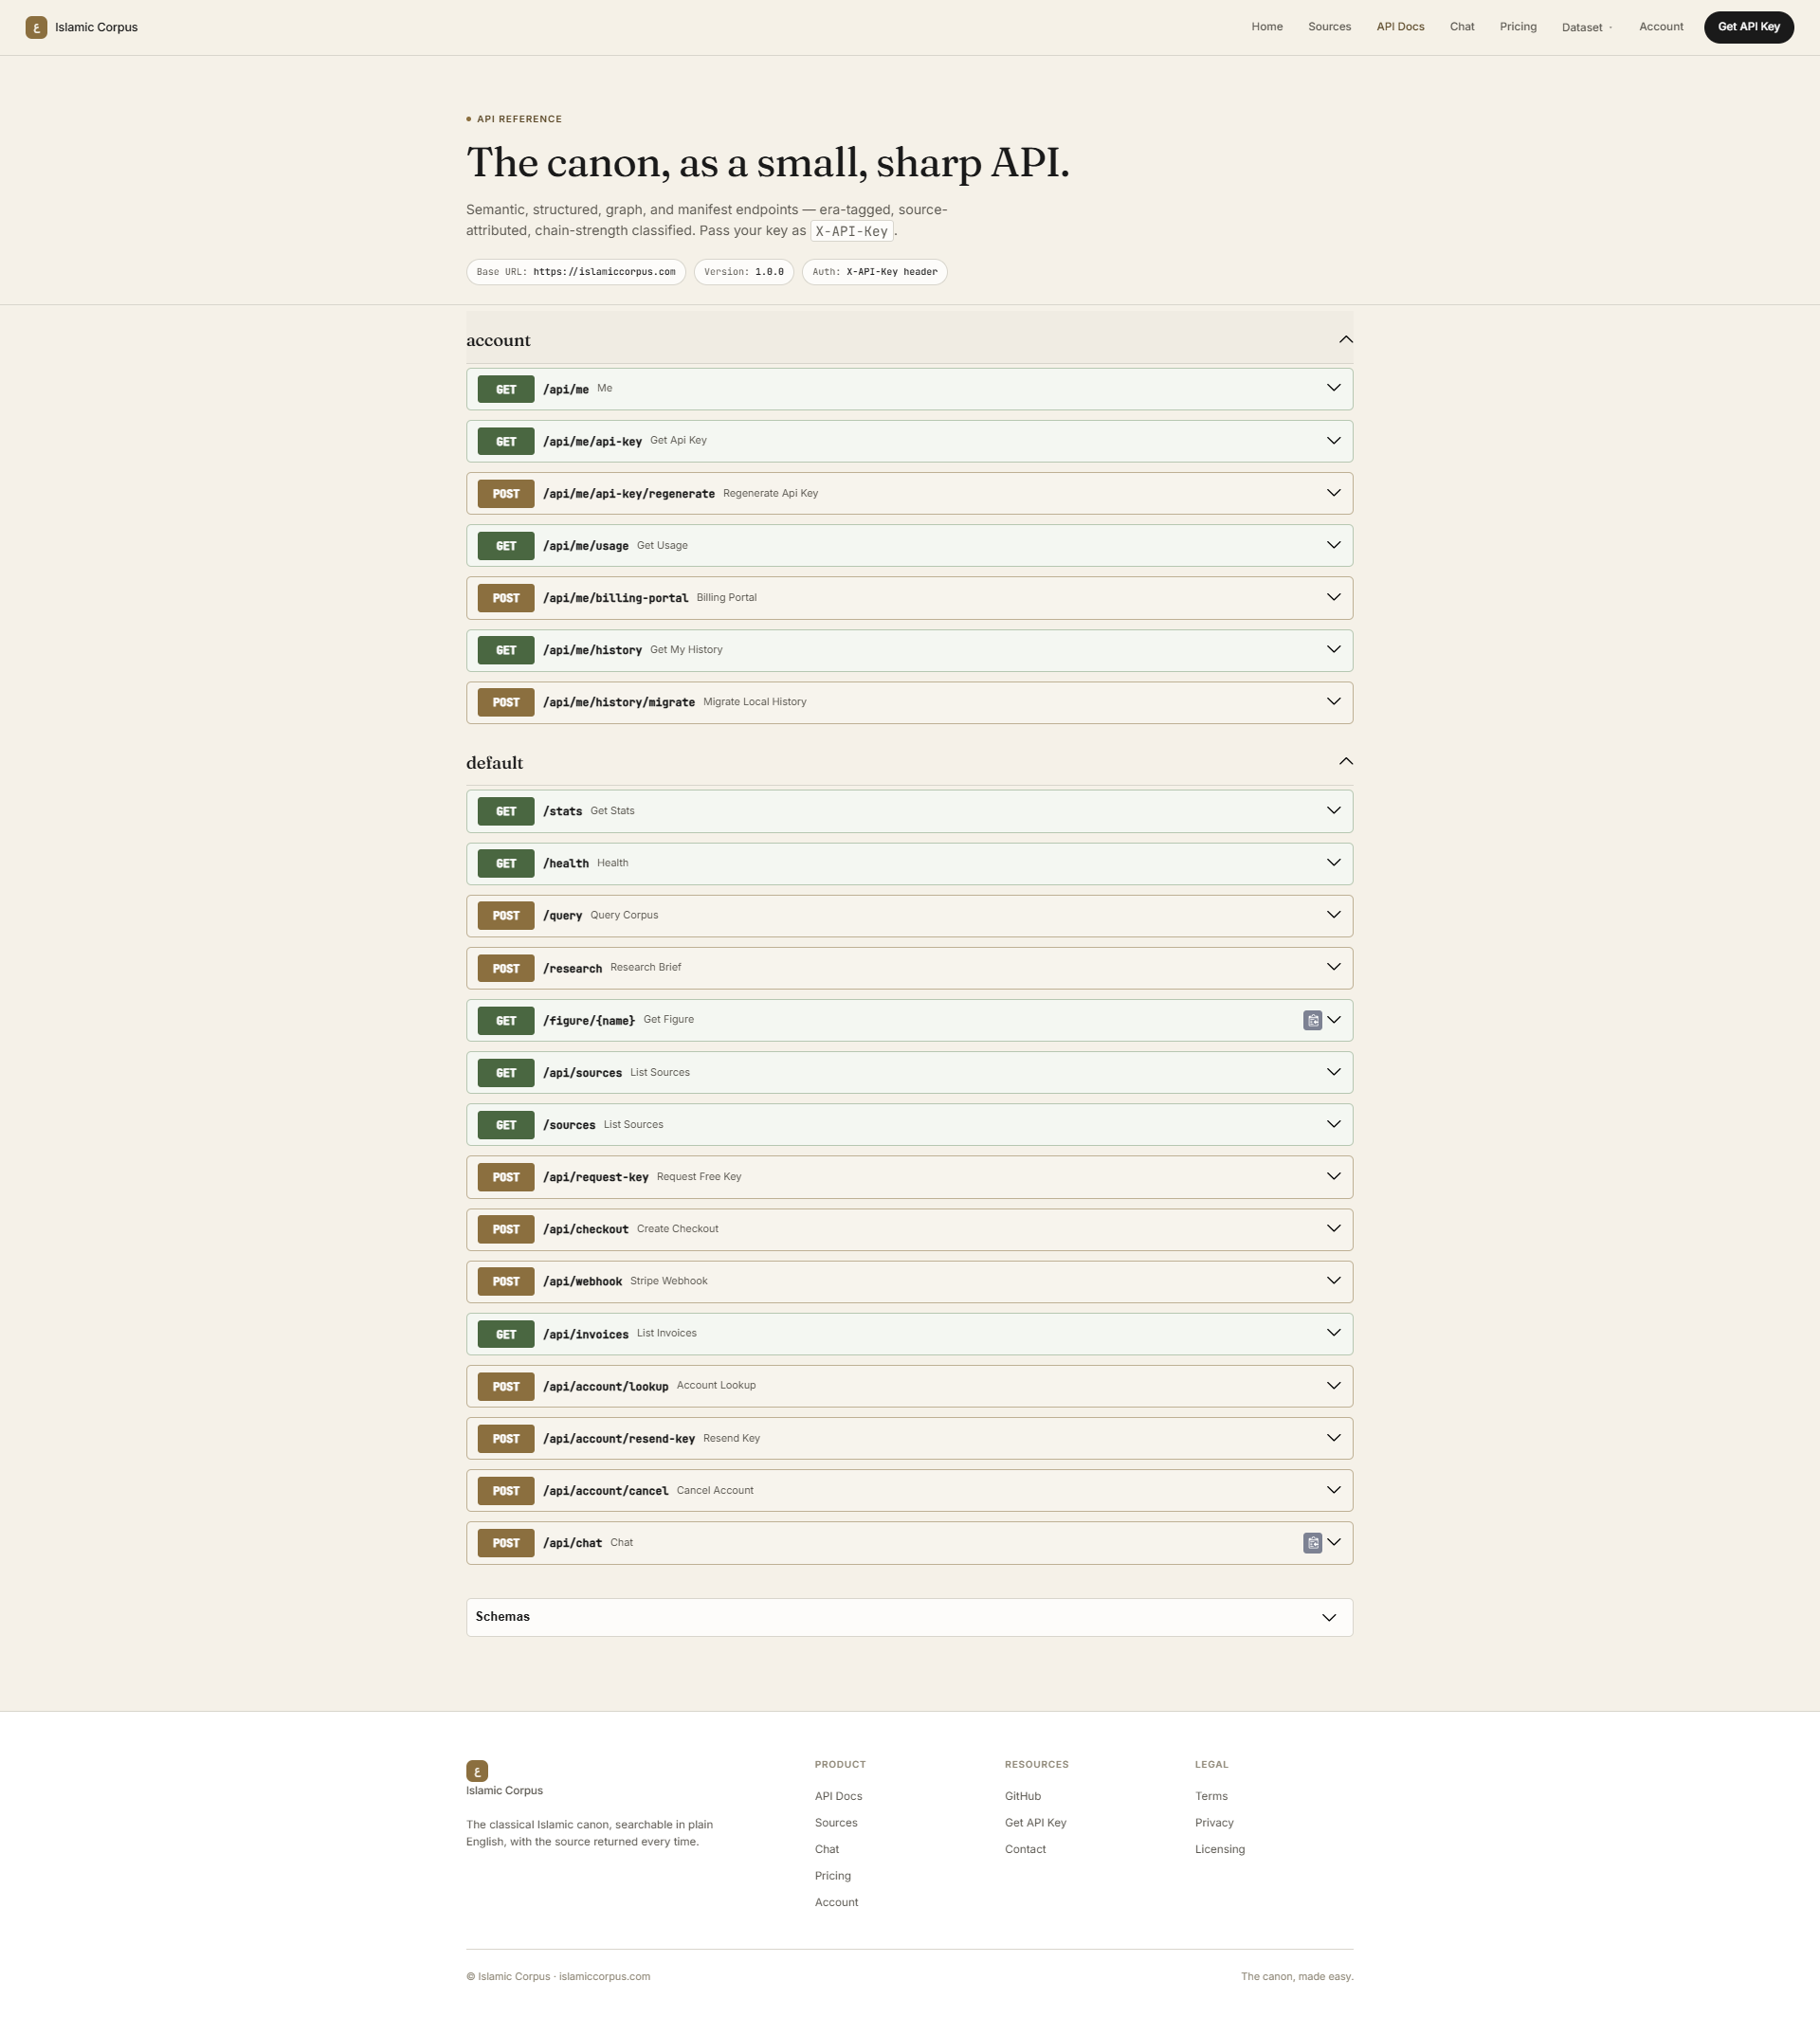Open the GitHub link under Resources

[1023, 1796]
